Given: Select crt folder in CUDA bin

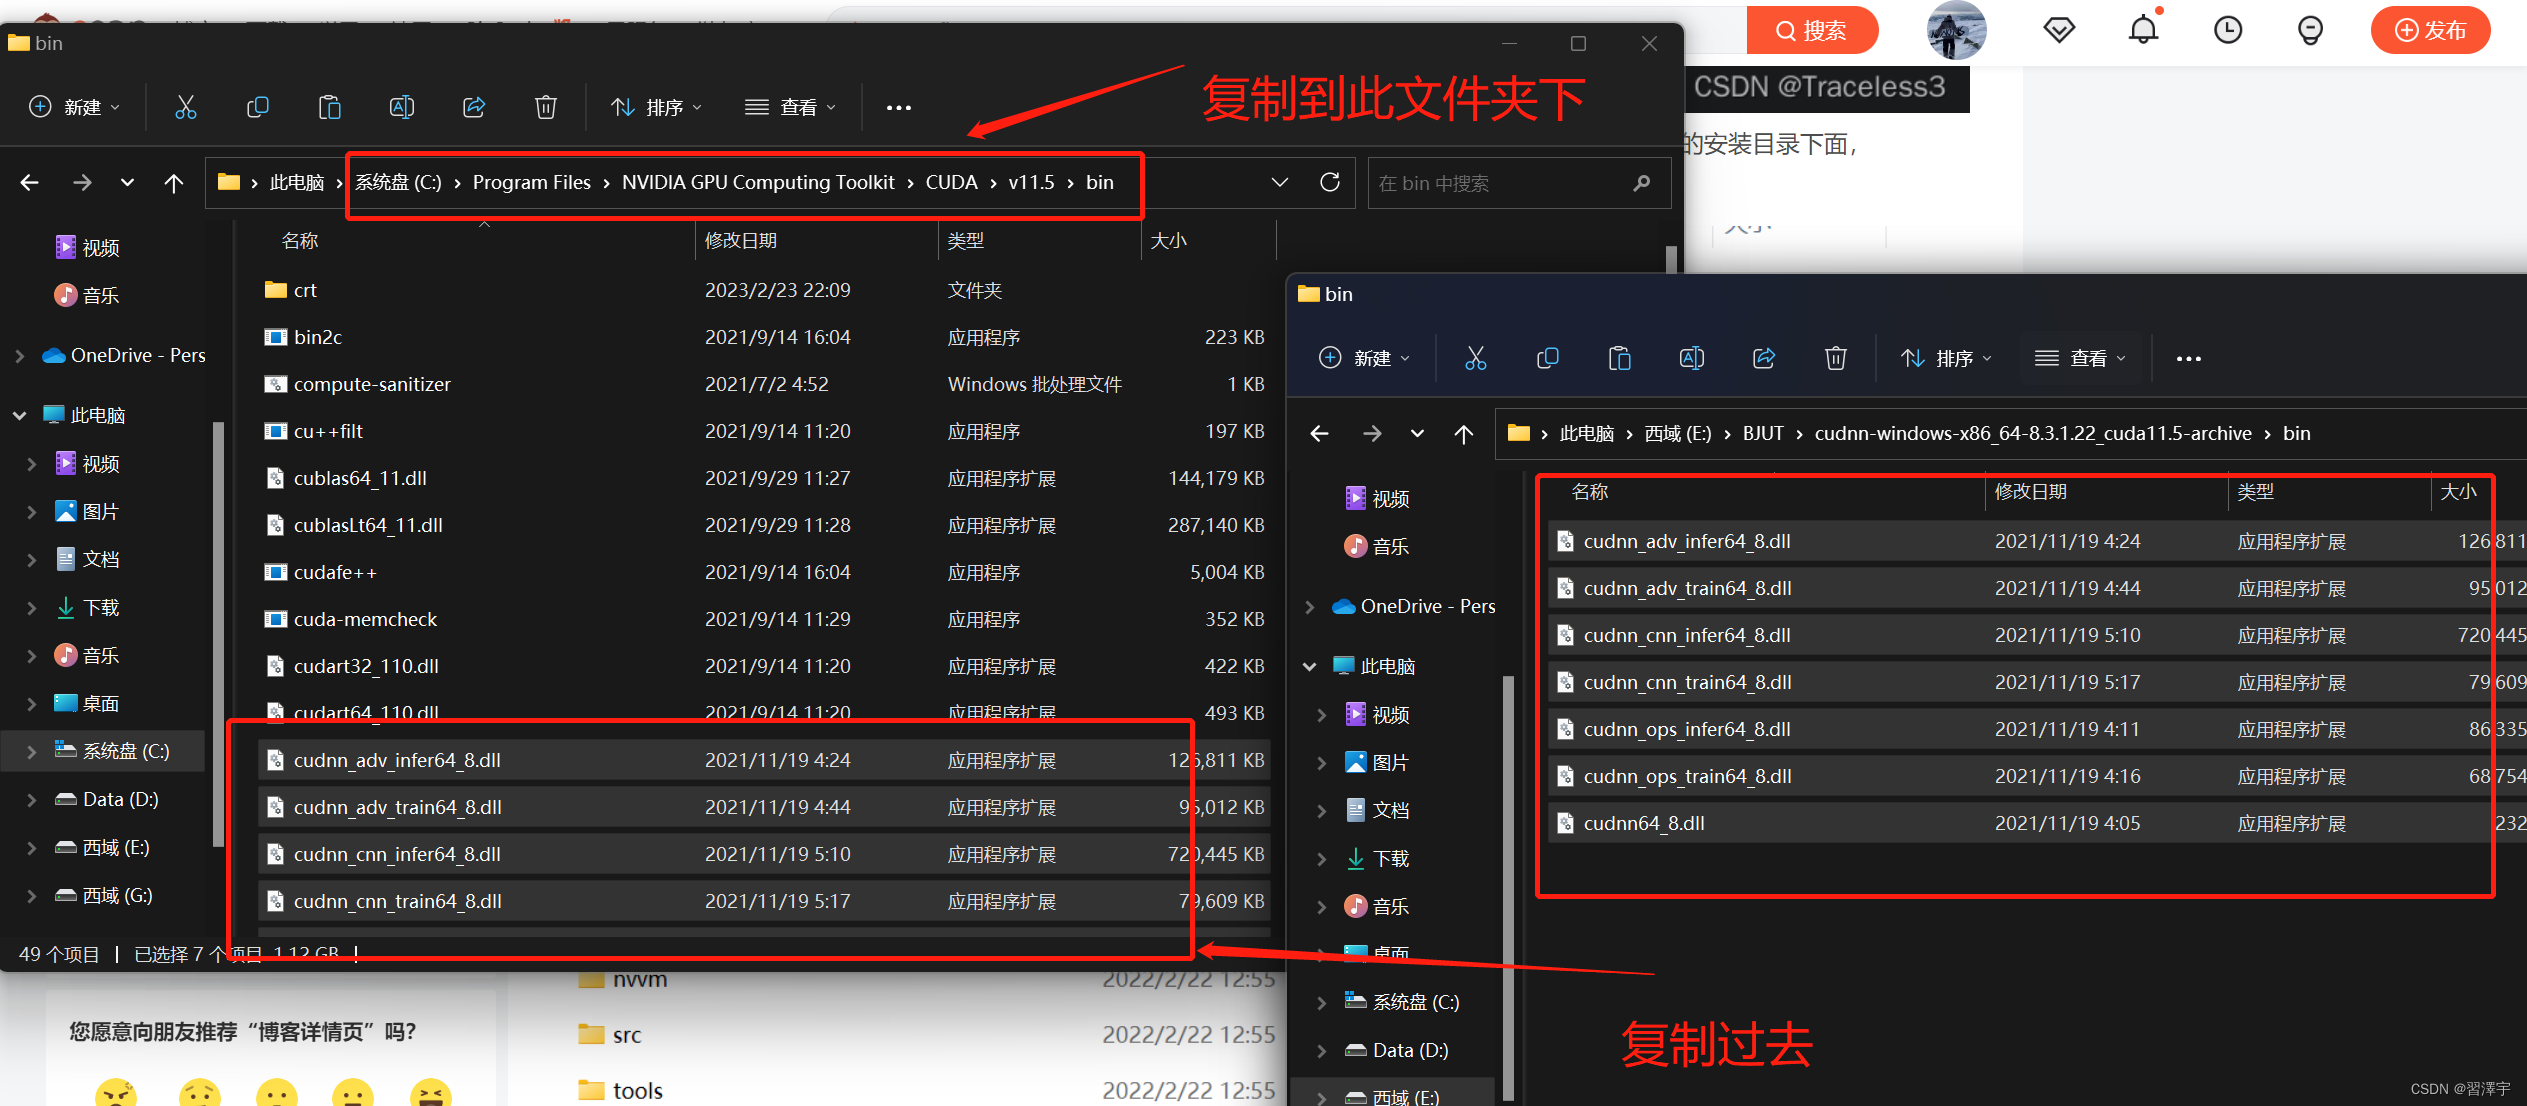Looking at the screenshot, I should [x=764, y=290].
